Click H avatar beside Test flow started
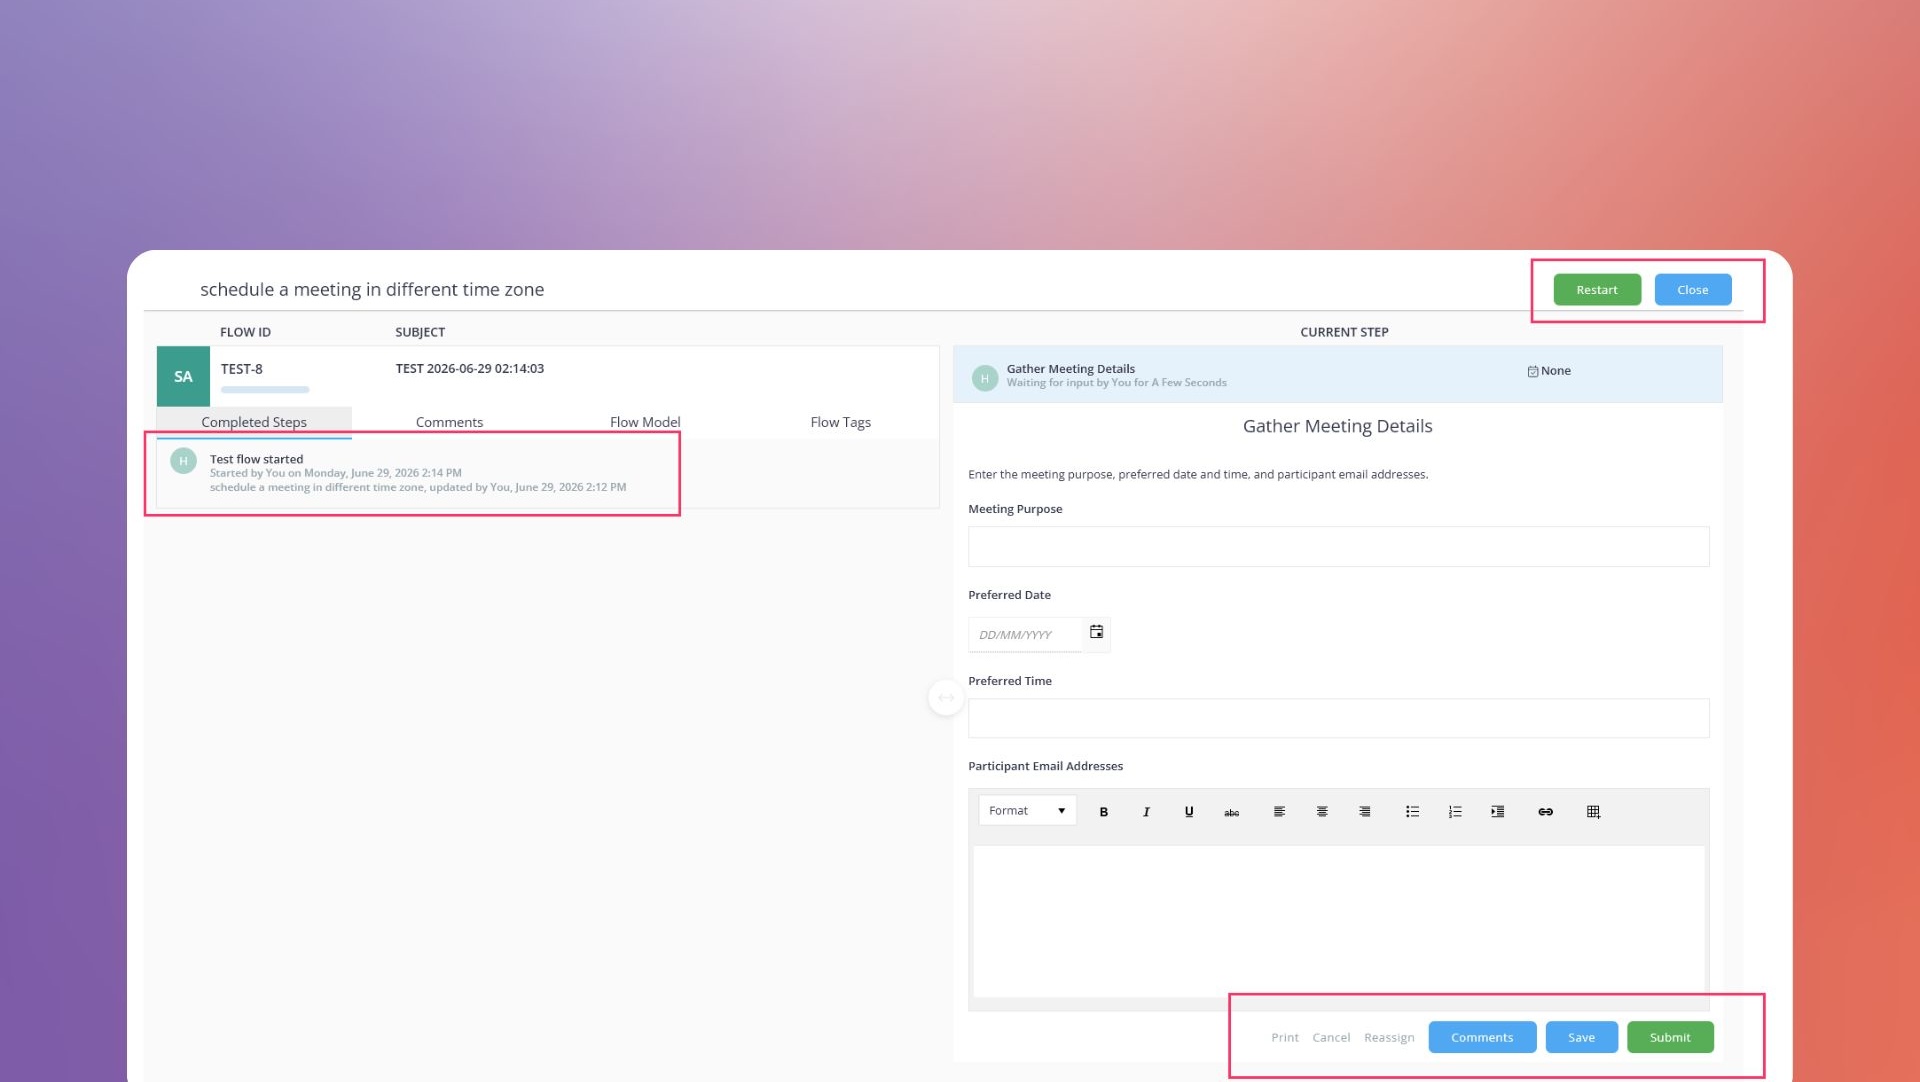 click(x=183, y=461)
